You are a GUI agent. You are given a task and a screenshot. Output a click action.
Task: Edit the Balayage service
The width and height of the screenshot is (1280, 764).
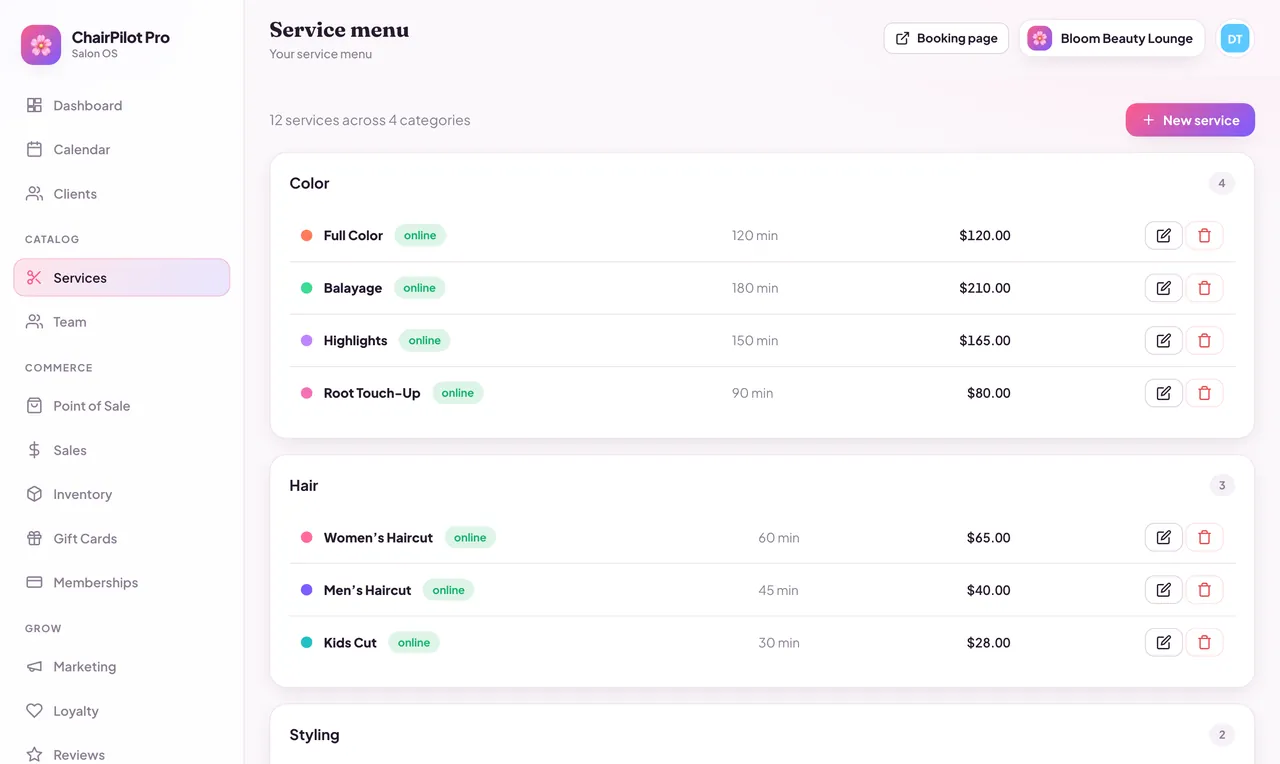[x=1163, y=288]
